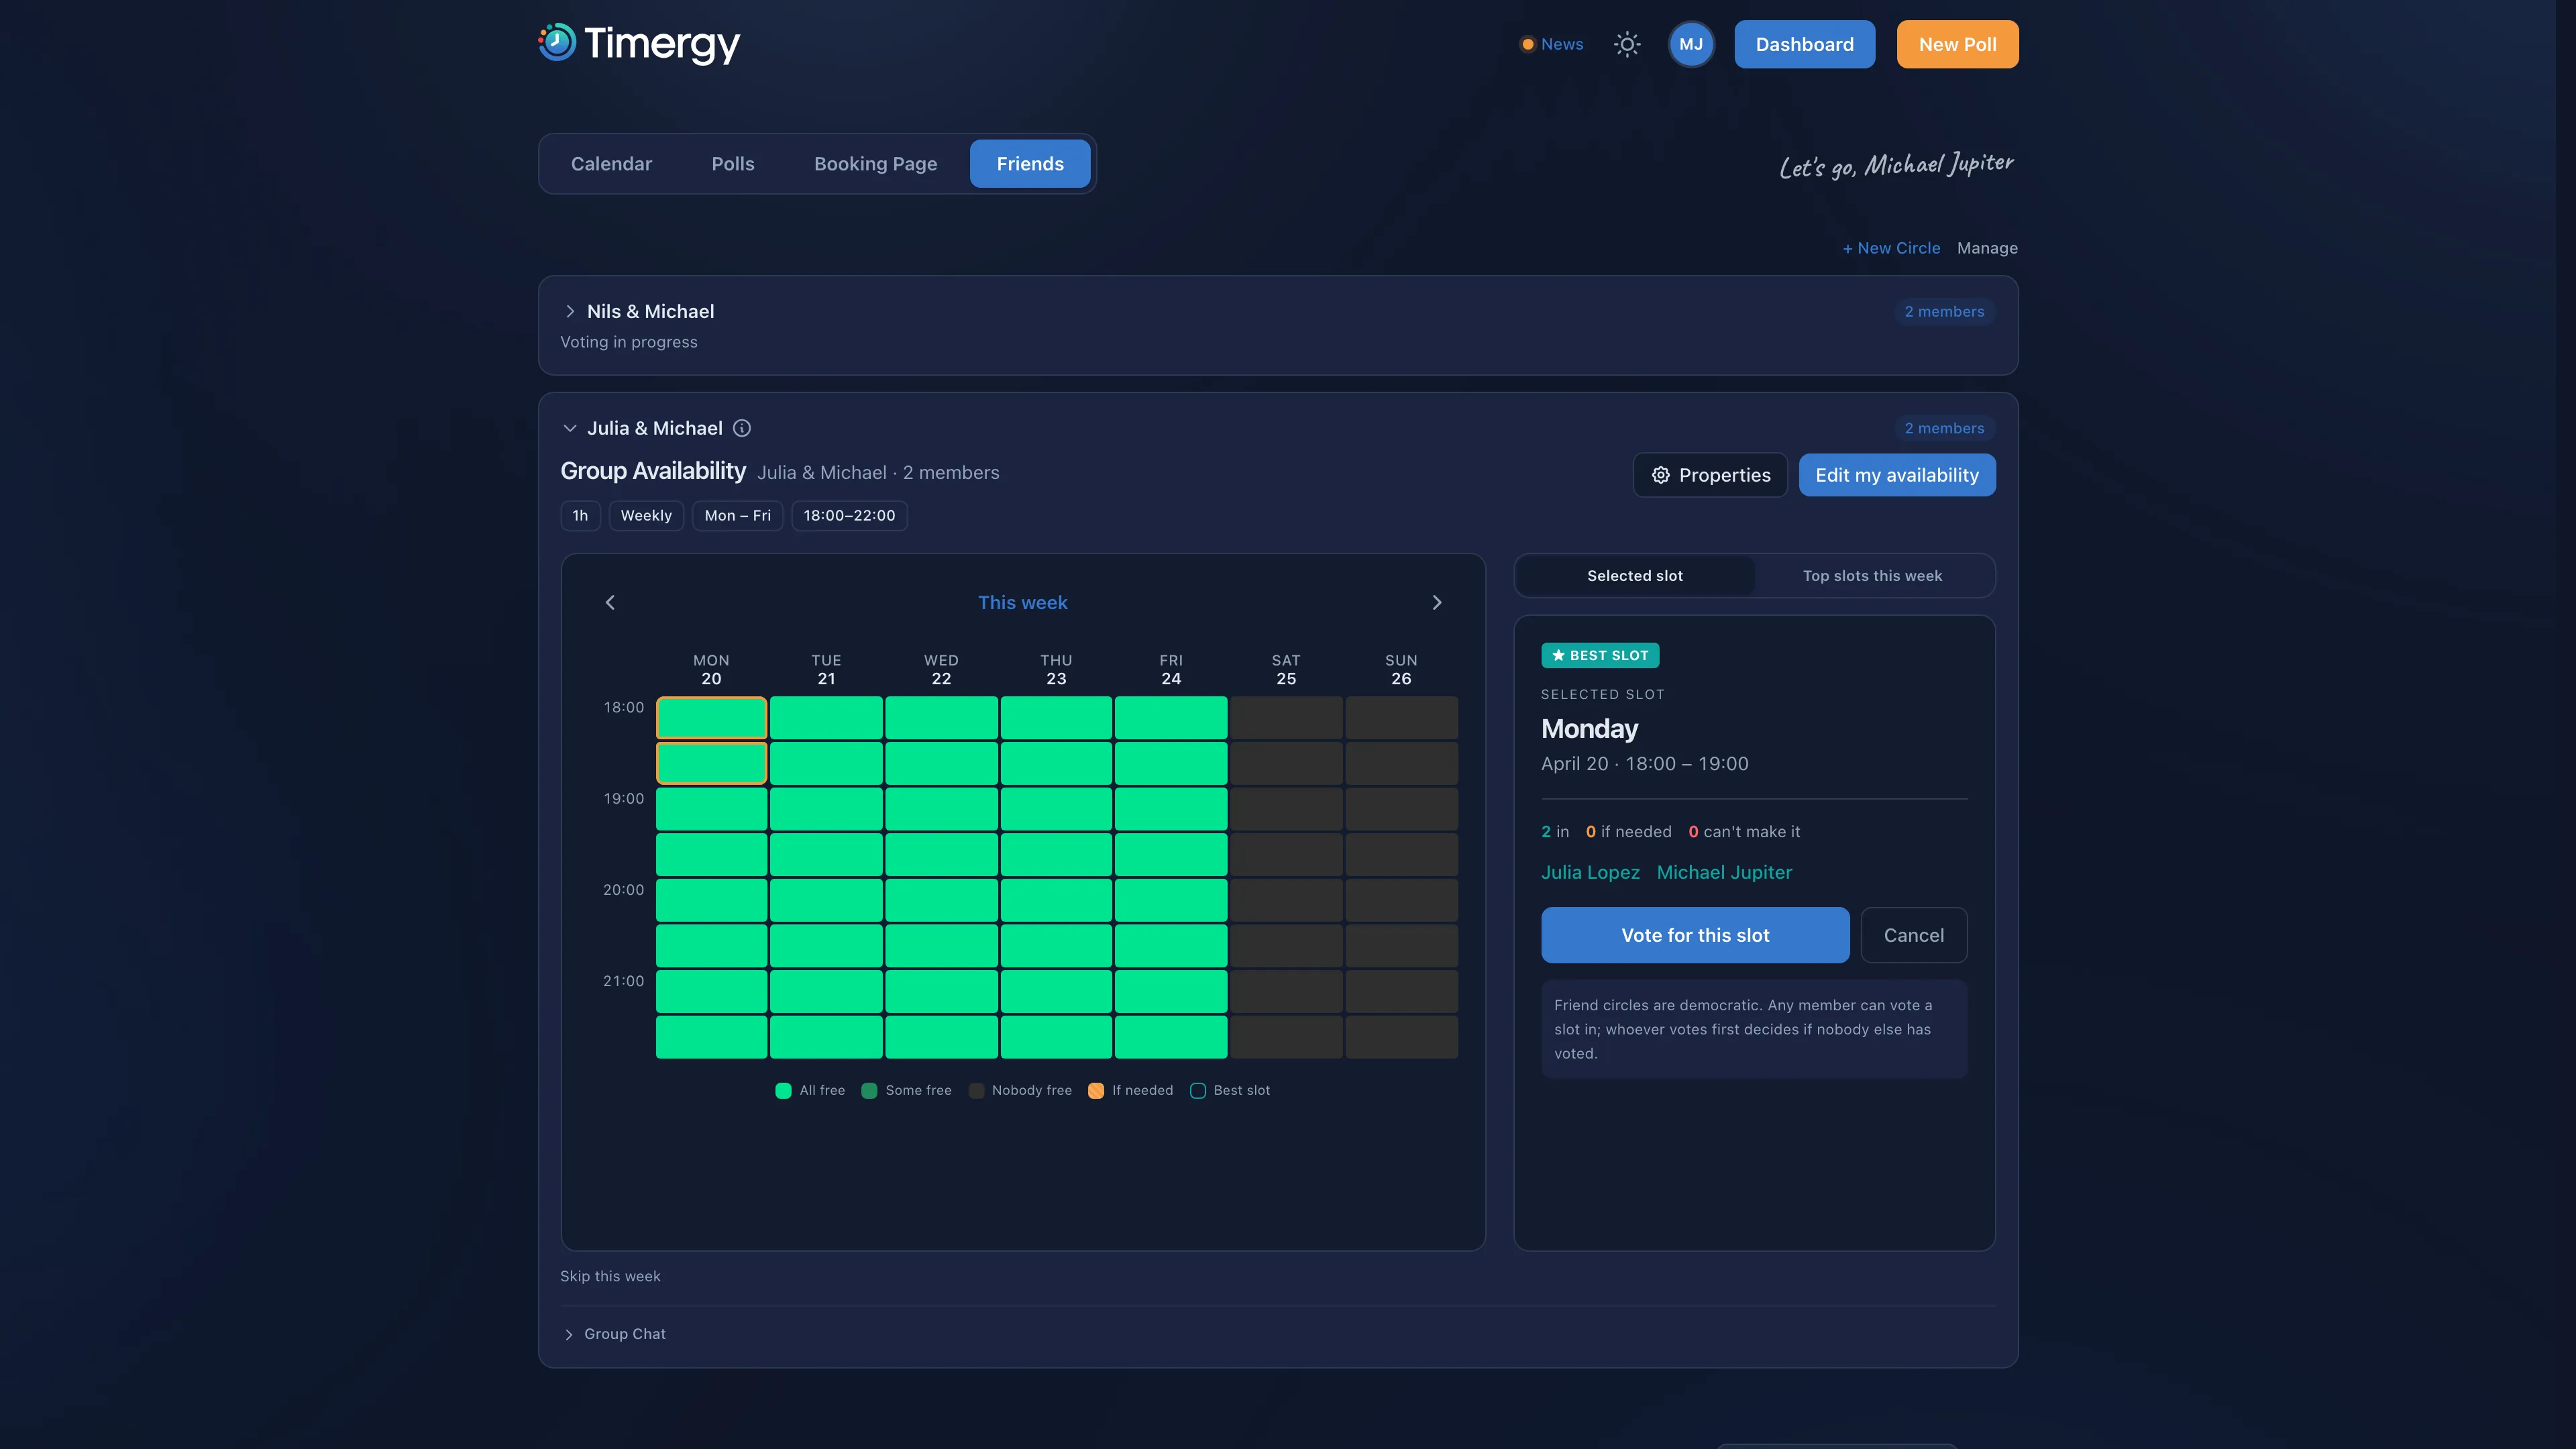Image resolution: width=2576 pixels, height=1449 pixels.
Task: Click the Best slot legend swatch
Action: coord(1198,1090)
